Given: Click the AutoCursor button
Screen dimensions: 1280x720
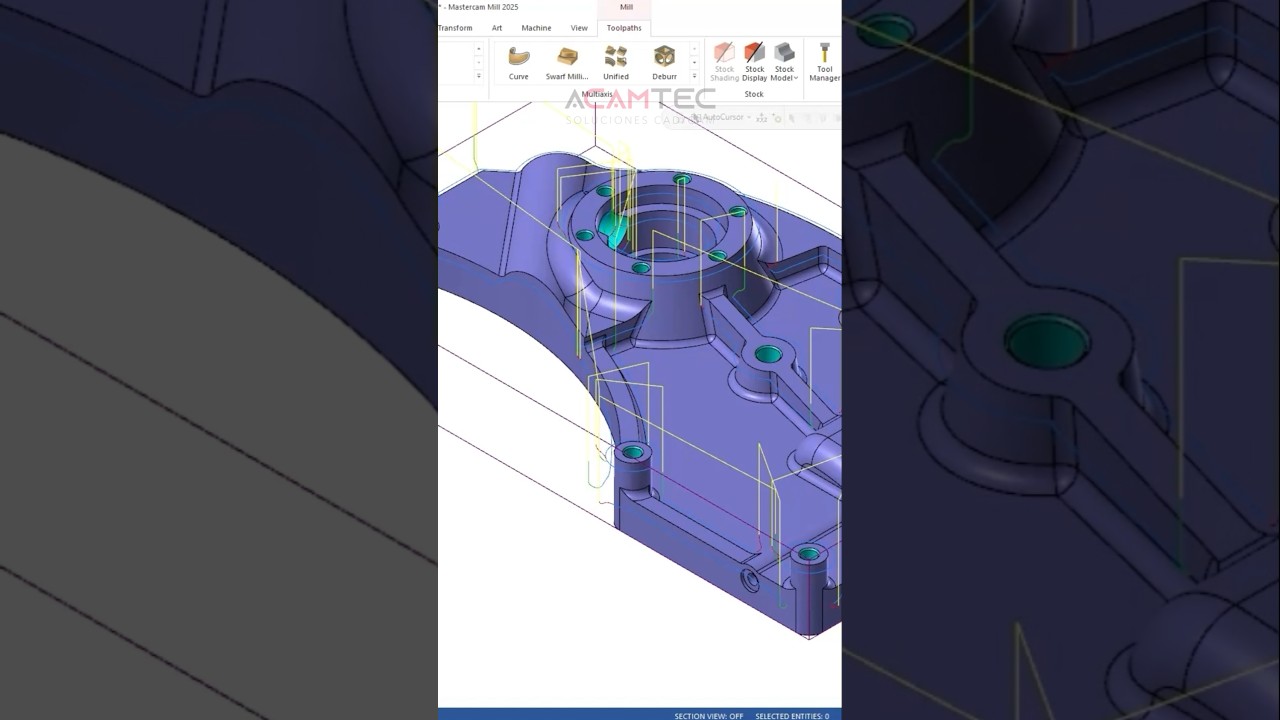Looking at the screenshot, I should point(718,117).
